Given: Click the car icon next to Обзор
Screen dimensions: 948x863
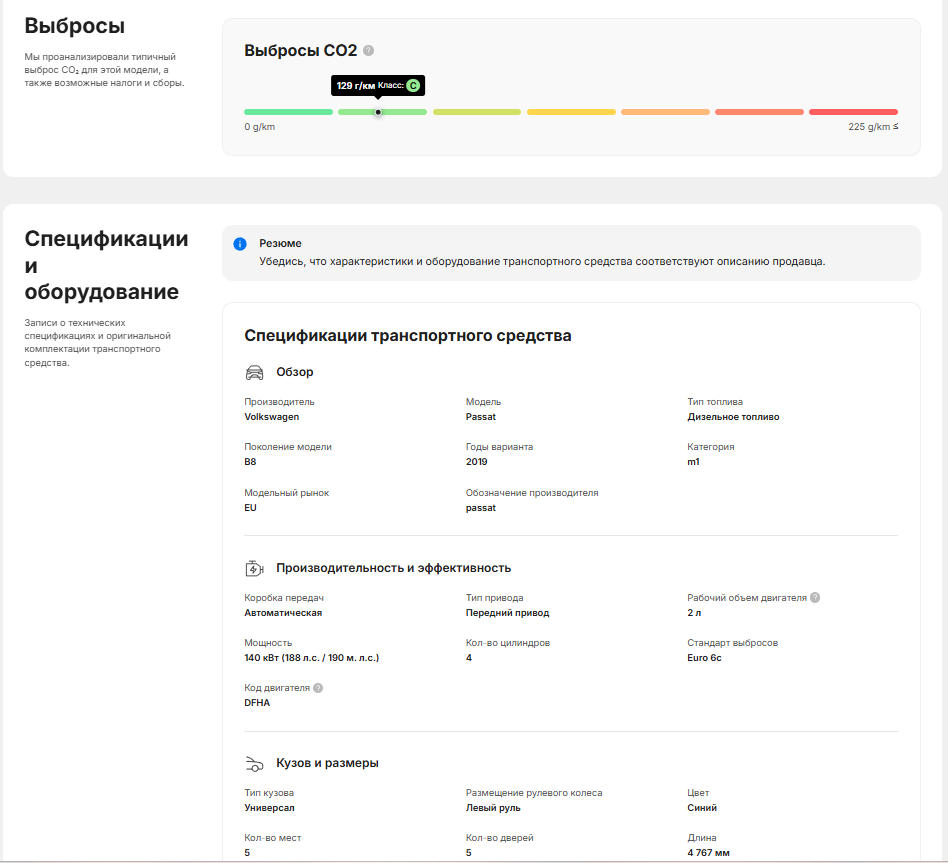Looking at the screenshot, I should [255, 373].
